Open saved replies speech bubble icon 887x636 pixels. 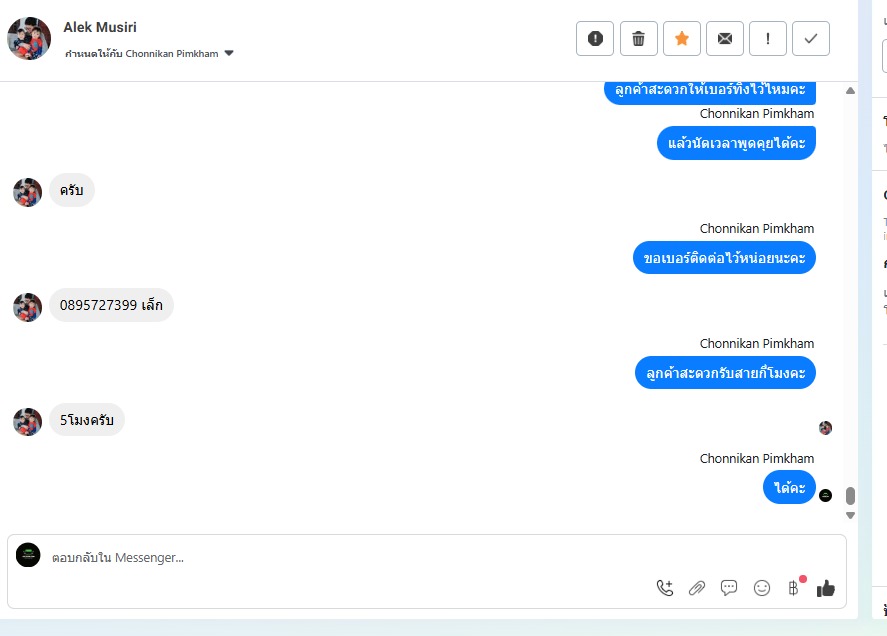pos(729,588)
